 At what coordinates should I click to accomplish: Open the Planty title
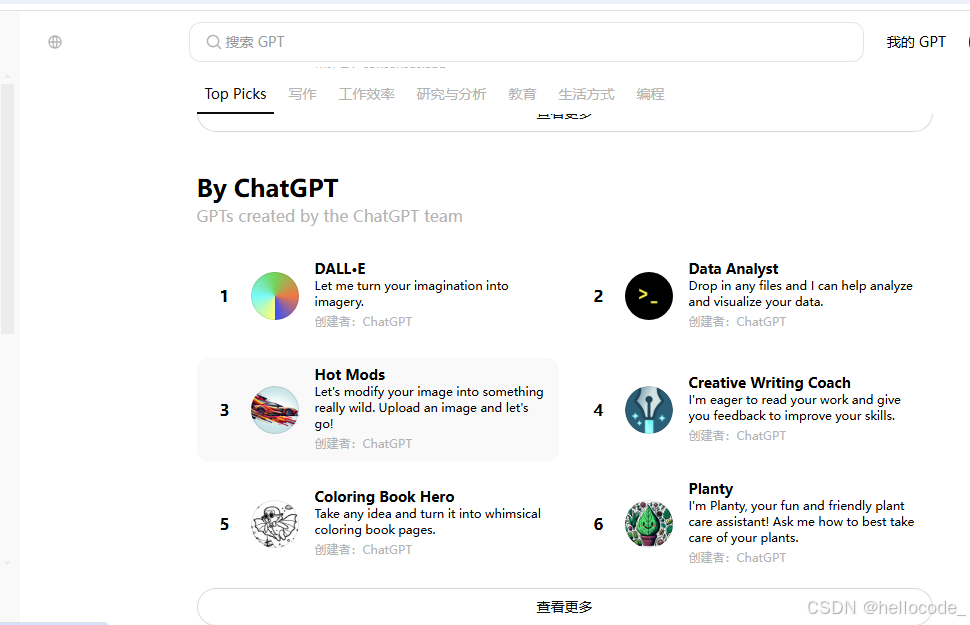click(x=710, y=489)
